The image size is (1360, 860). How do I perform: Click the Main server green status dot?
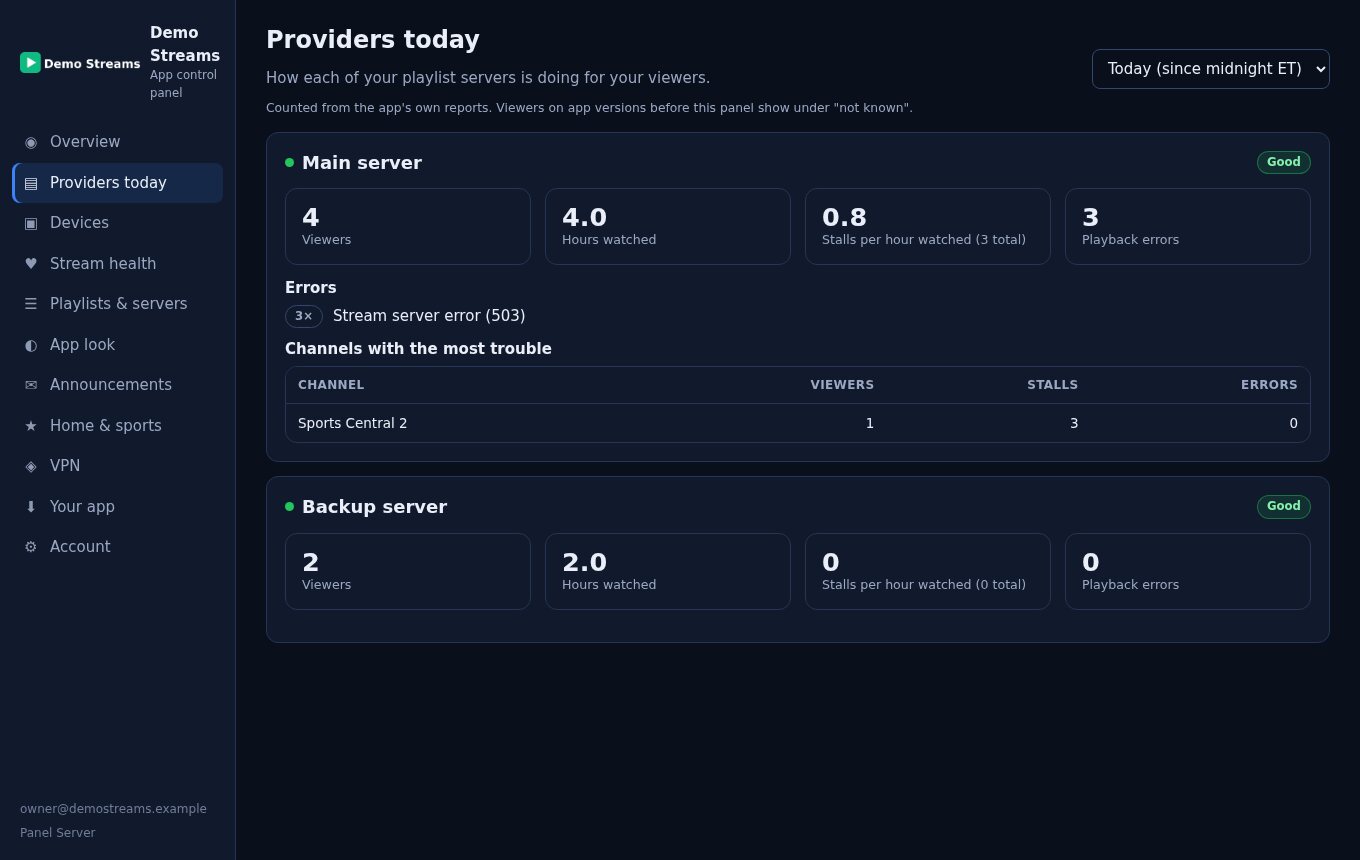coord(289,163)
